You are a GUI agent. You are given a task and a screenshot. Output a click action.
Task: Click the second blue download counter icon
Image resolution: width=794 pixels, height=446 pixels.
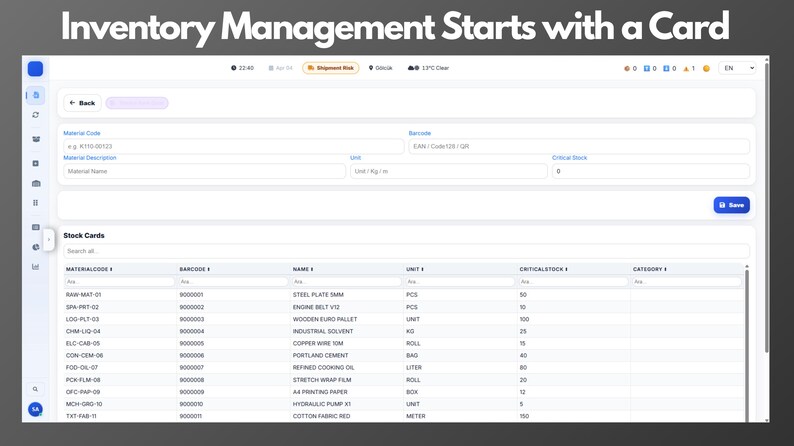666,68
